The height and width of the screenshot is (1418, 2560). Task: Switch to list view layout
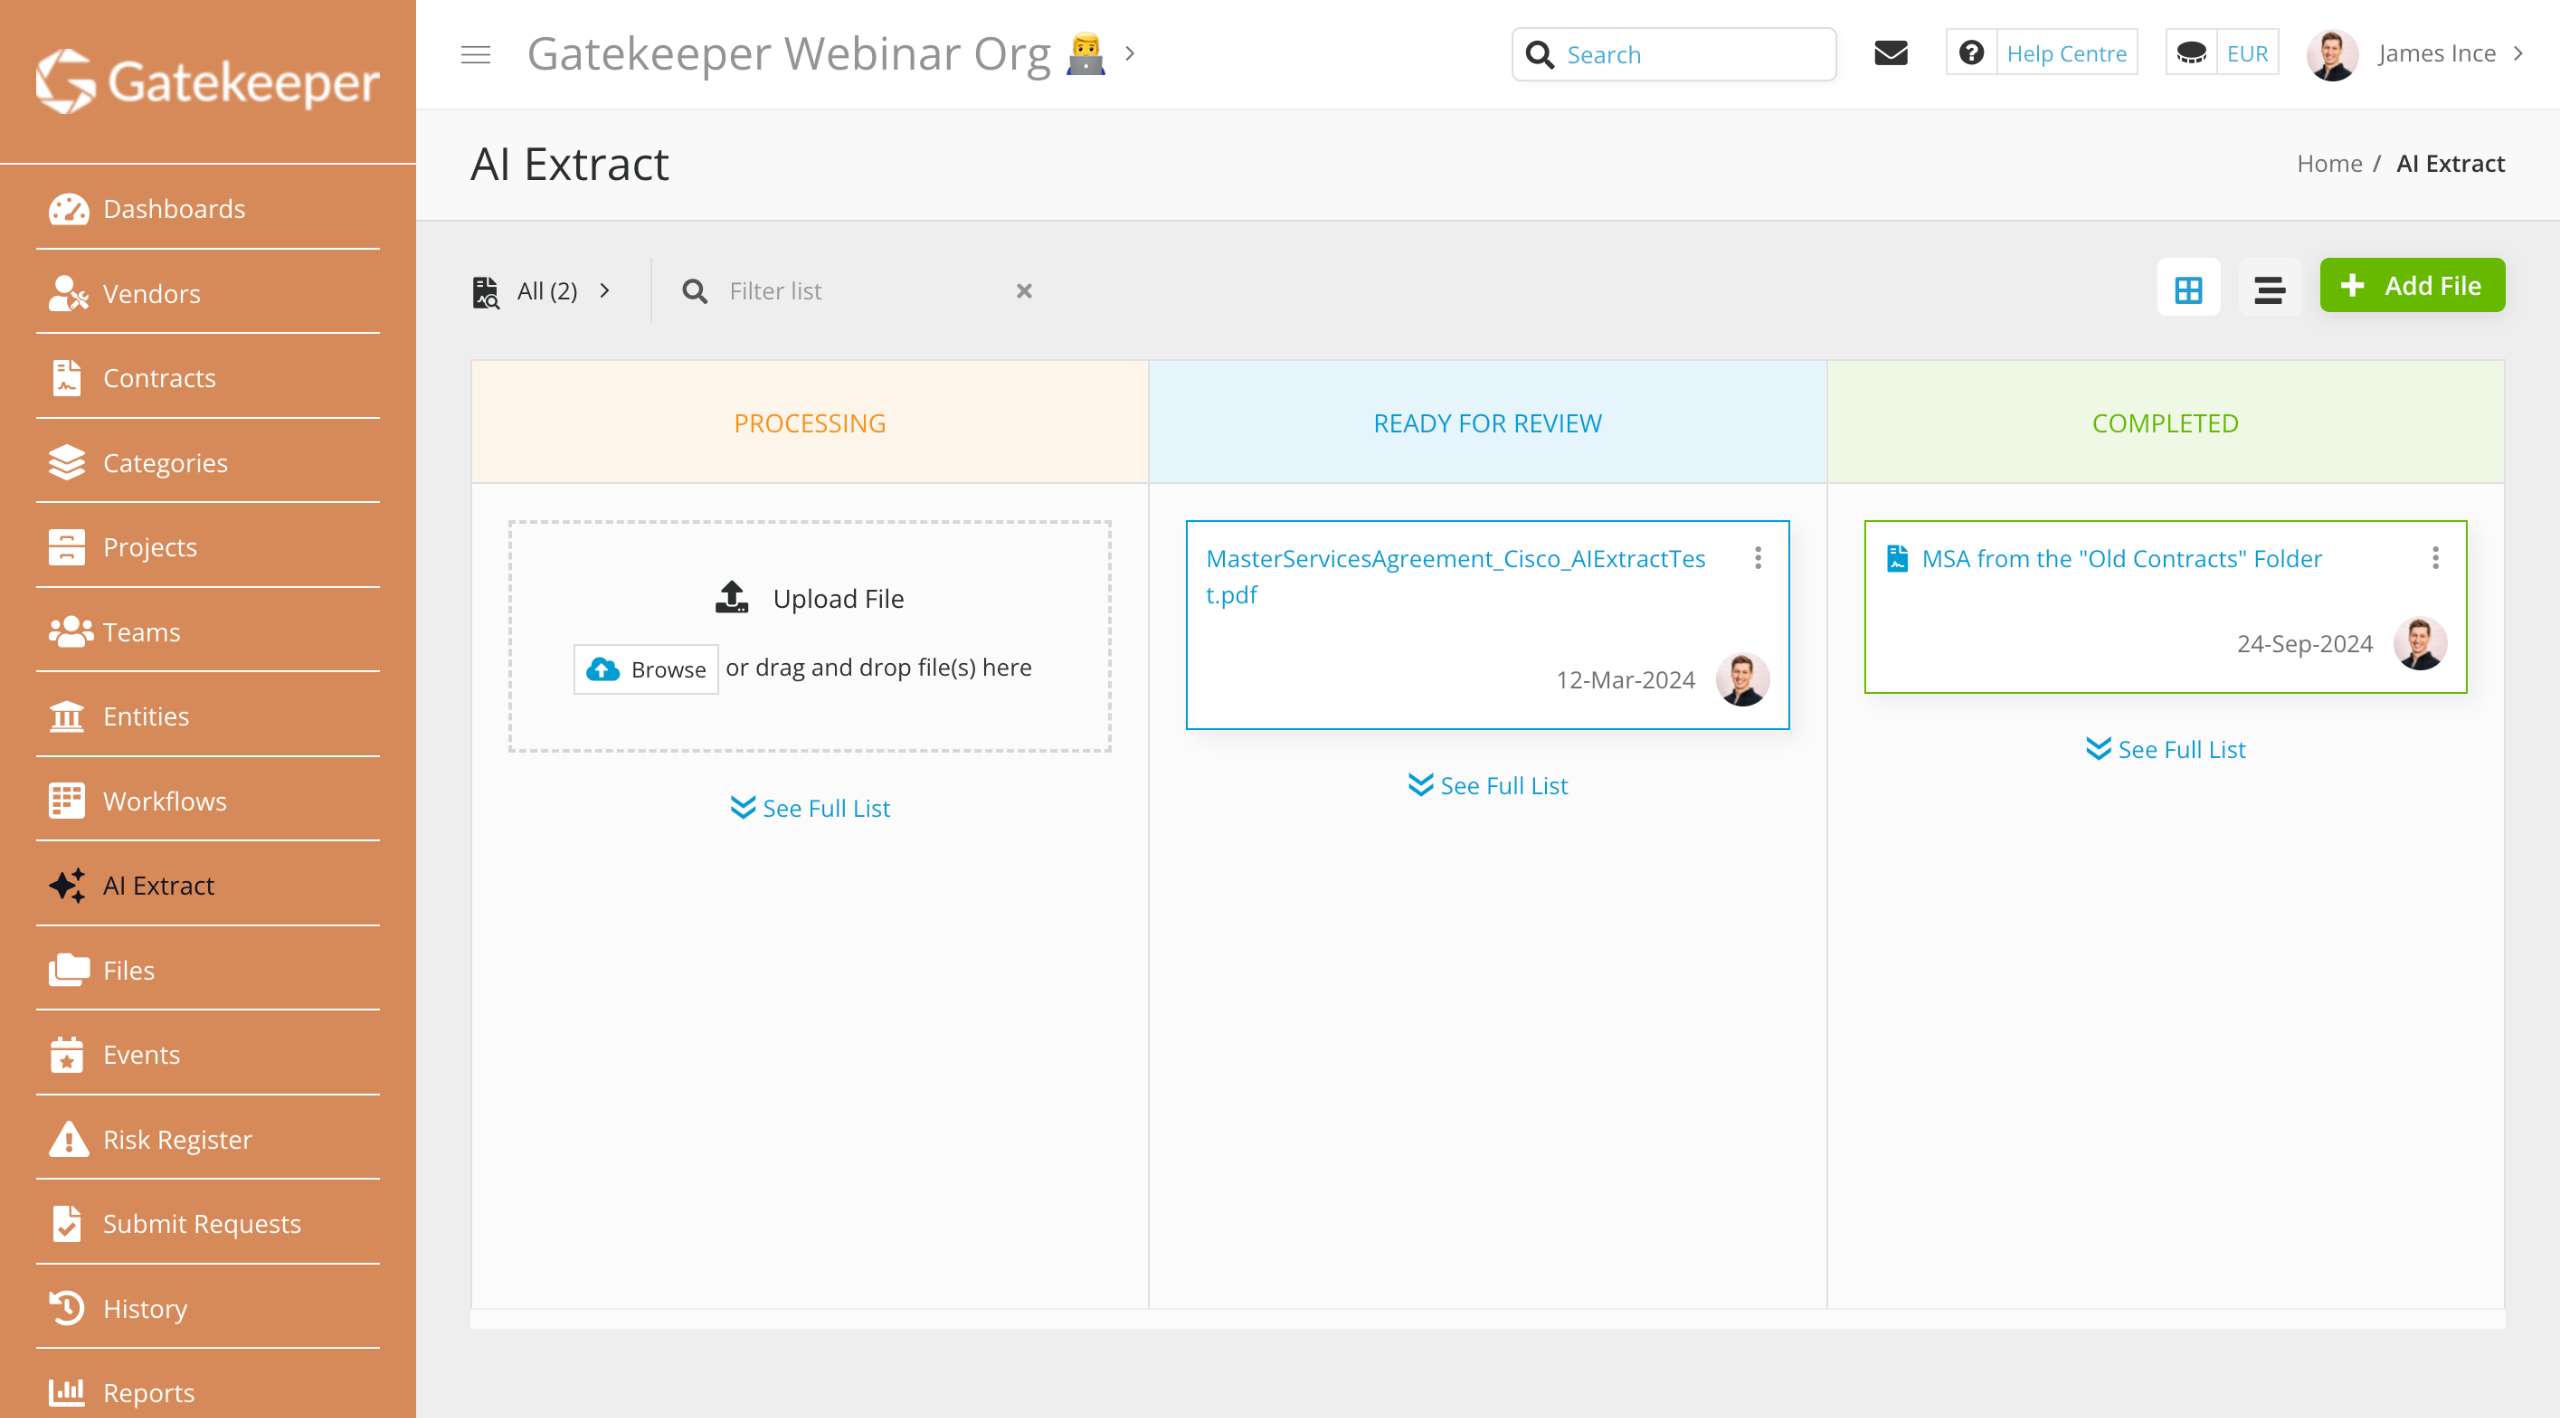(x=2269, y=289)
